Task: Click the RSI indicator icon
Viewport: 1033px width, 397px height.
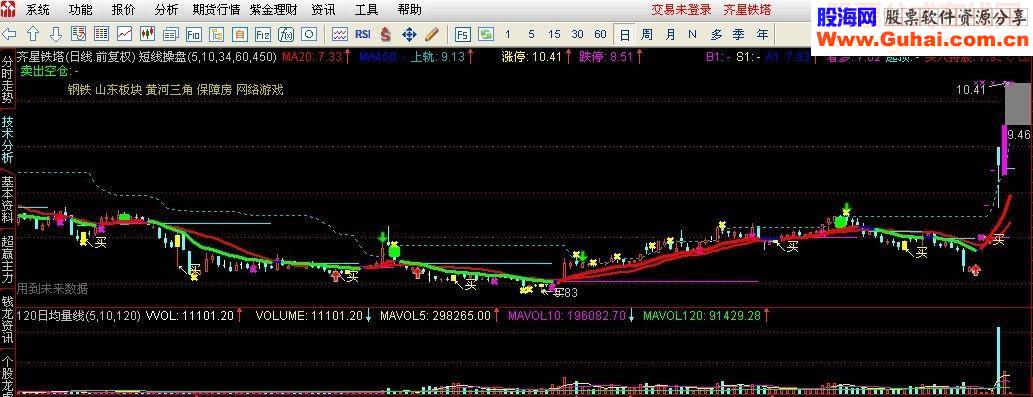Action: (x=362, y=34)
